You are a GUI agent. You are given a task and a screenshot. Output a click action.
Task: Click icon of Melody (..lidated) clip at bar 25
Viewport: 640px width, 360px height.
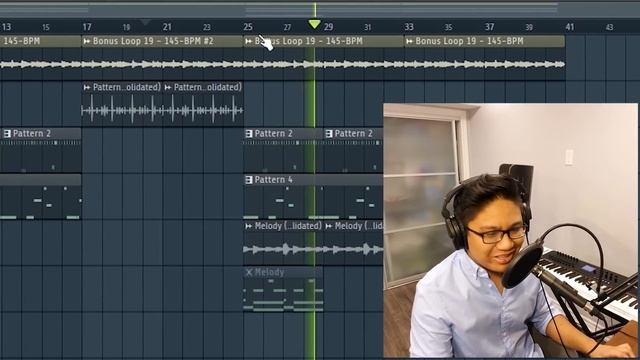[x=249, y=226]
